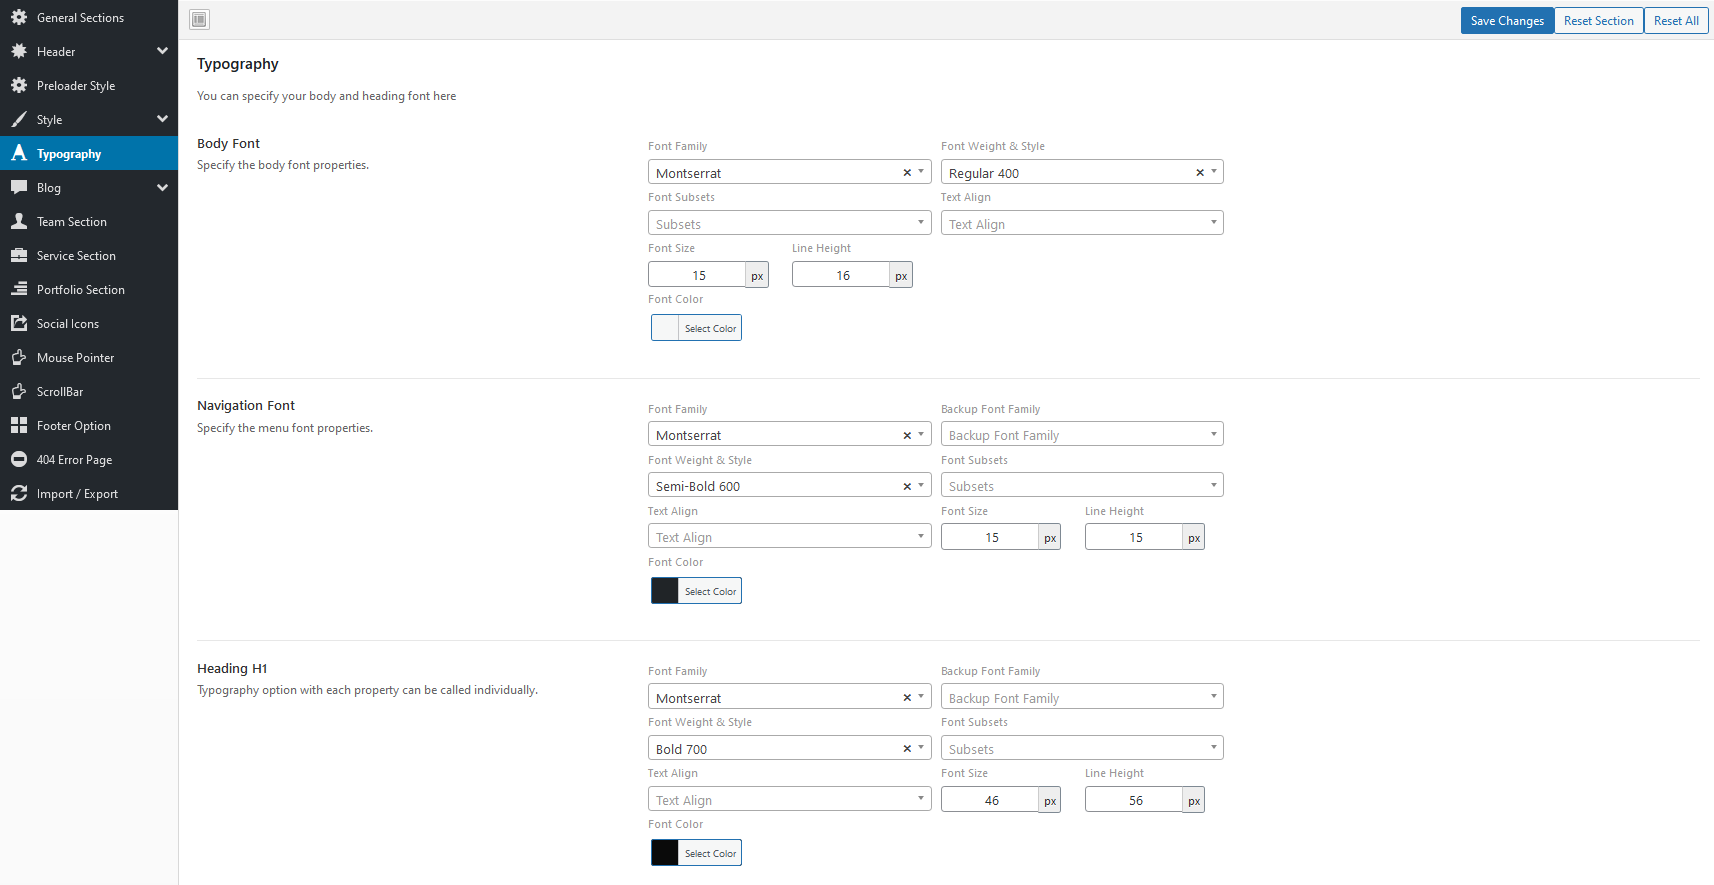The image size is (1714, 885).
Task: Click the Heading H1 black color swatch
Action: coord(665,853)
